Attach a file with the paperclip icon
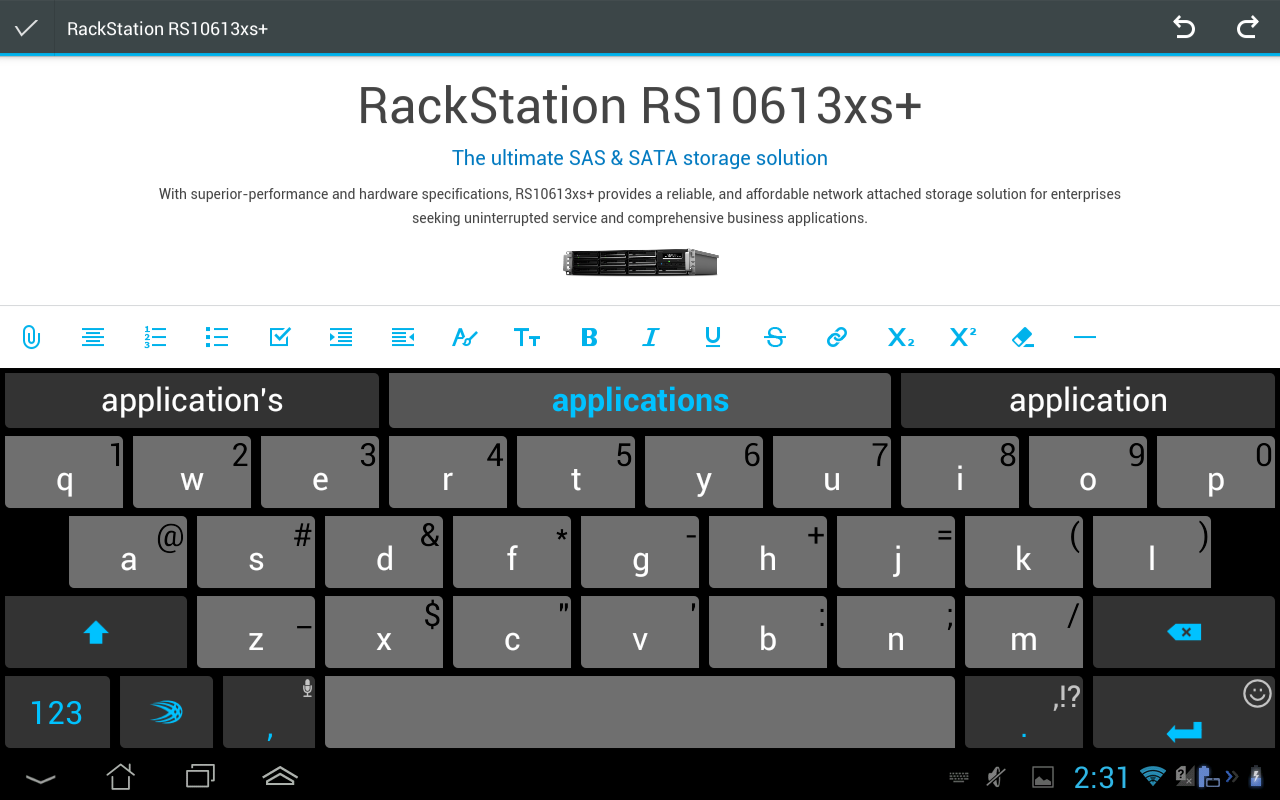The height and width of the screenshot is (800, 1280). click(x=31, y=337)
